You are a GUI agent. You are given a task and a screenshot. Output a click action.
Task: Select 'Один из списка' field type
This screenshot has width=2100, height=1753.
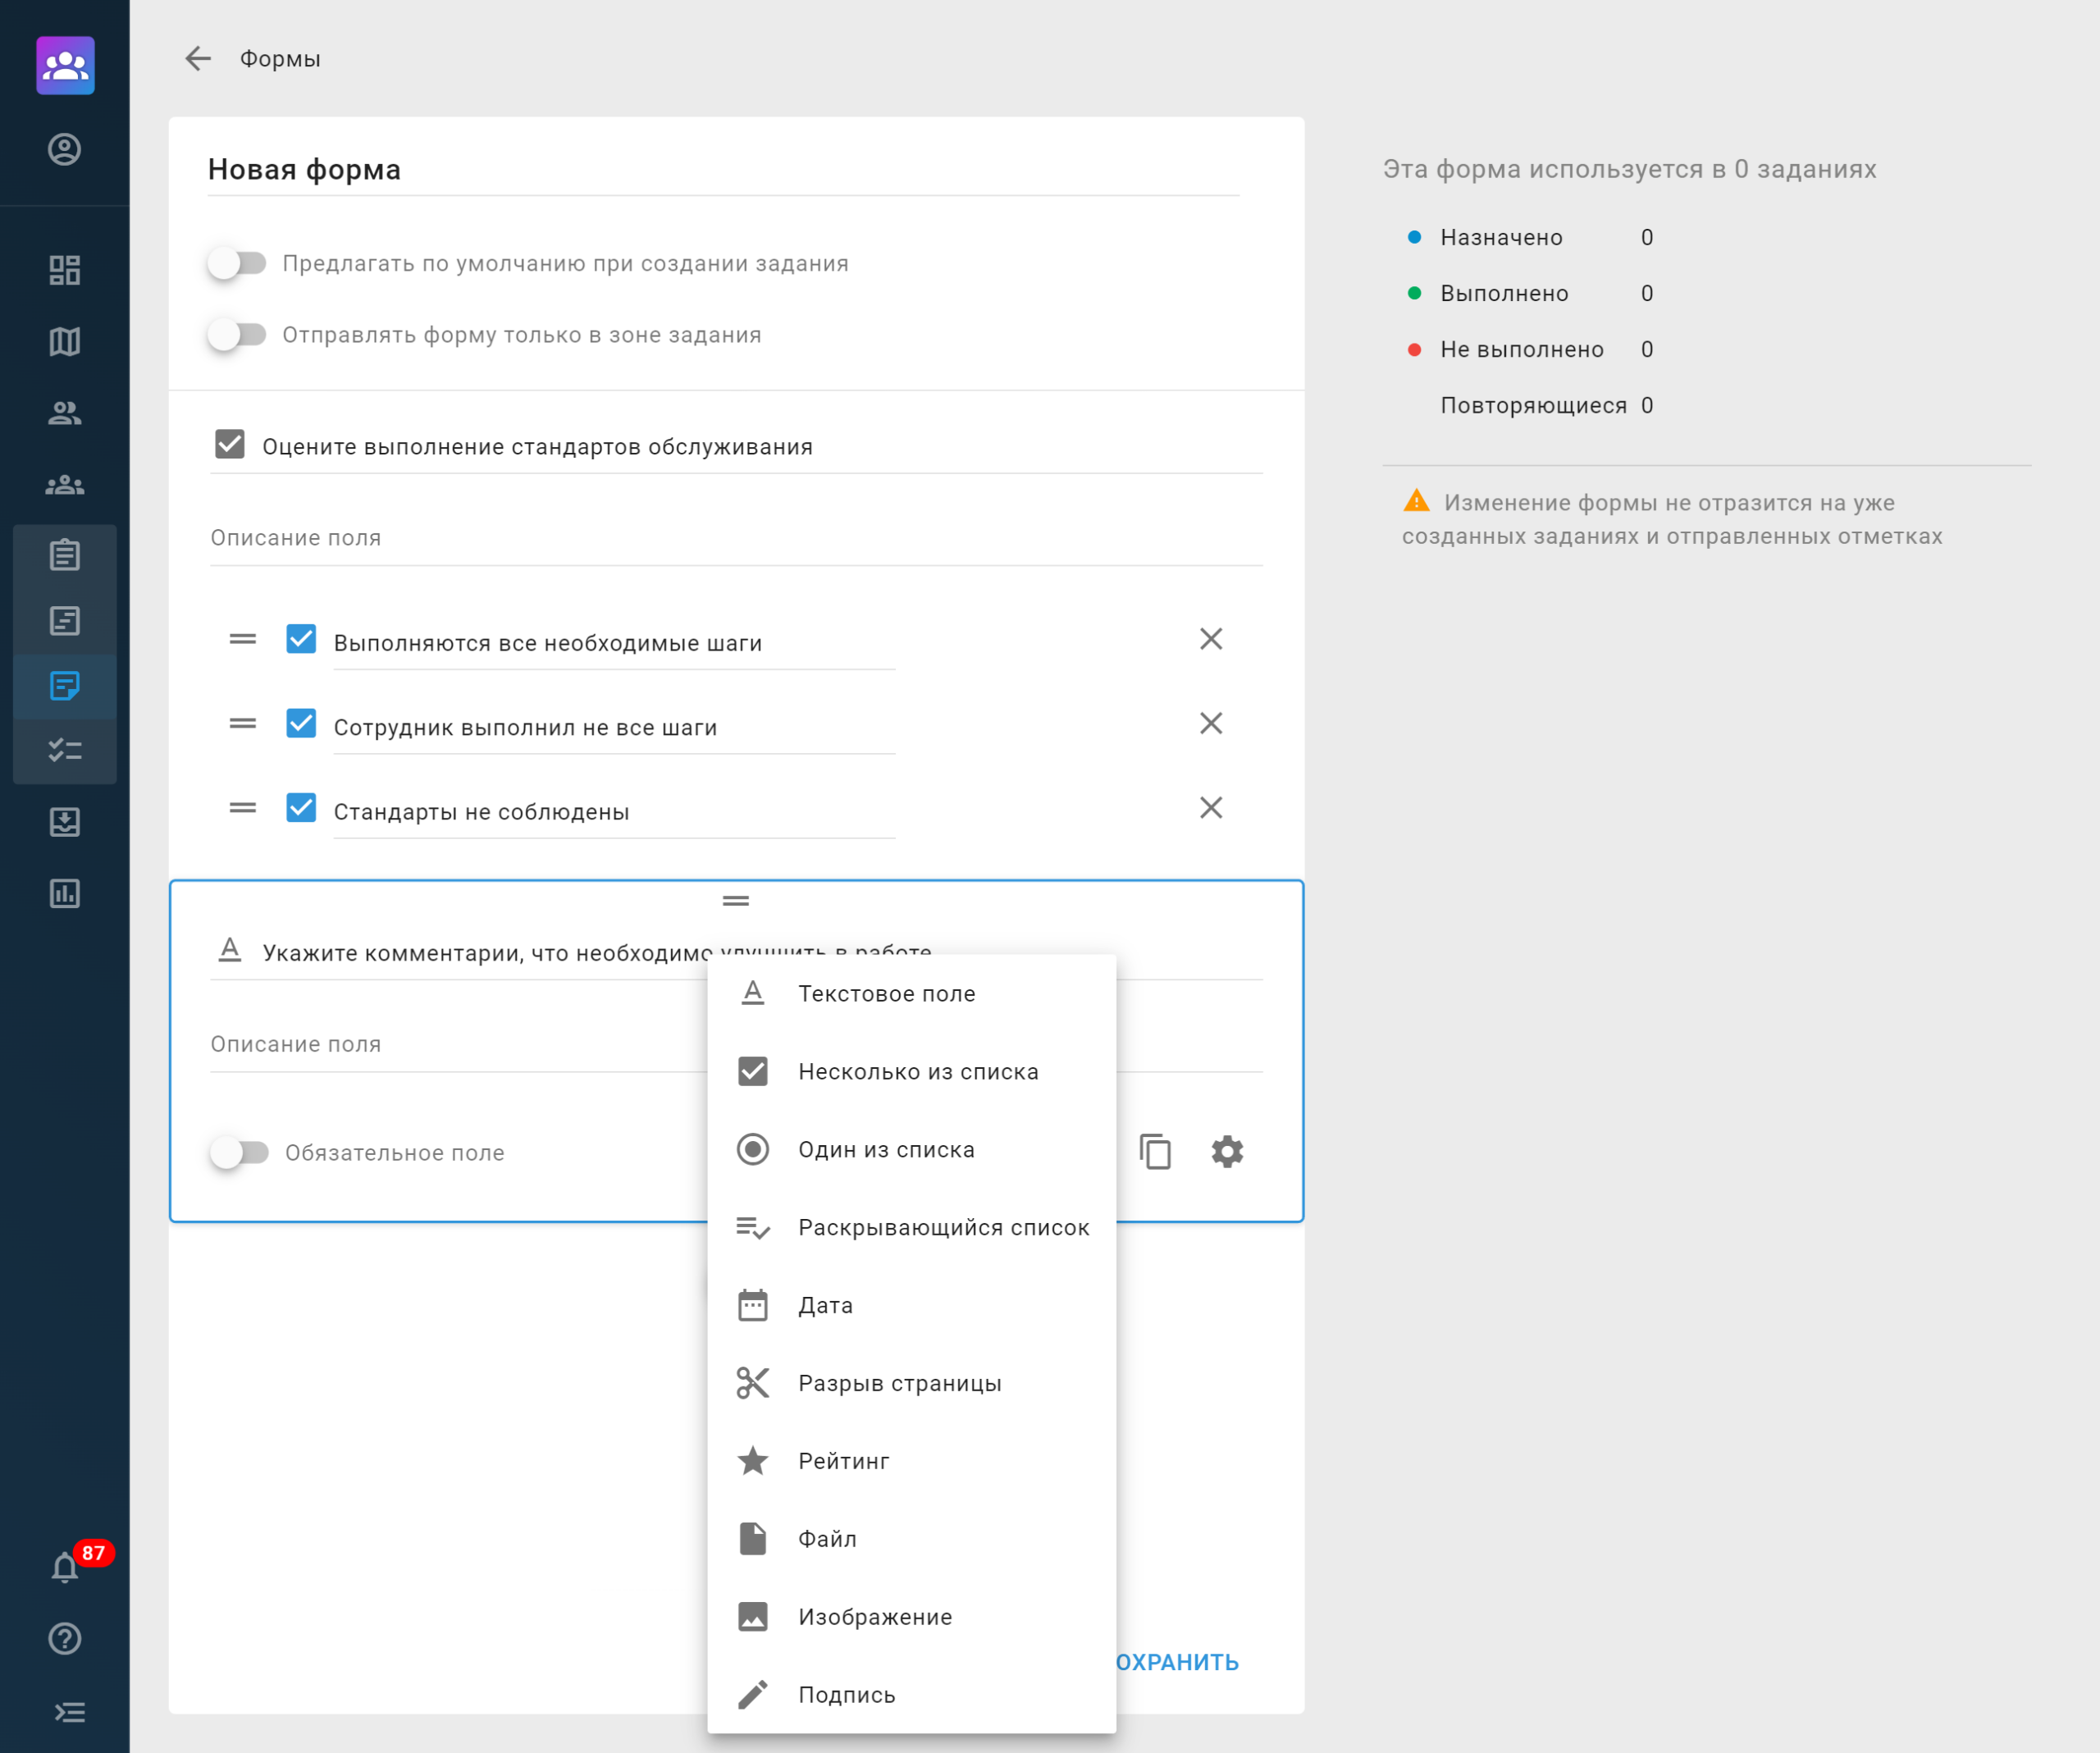coord(912,1149)
